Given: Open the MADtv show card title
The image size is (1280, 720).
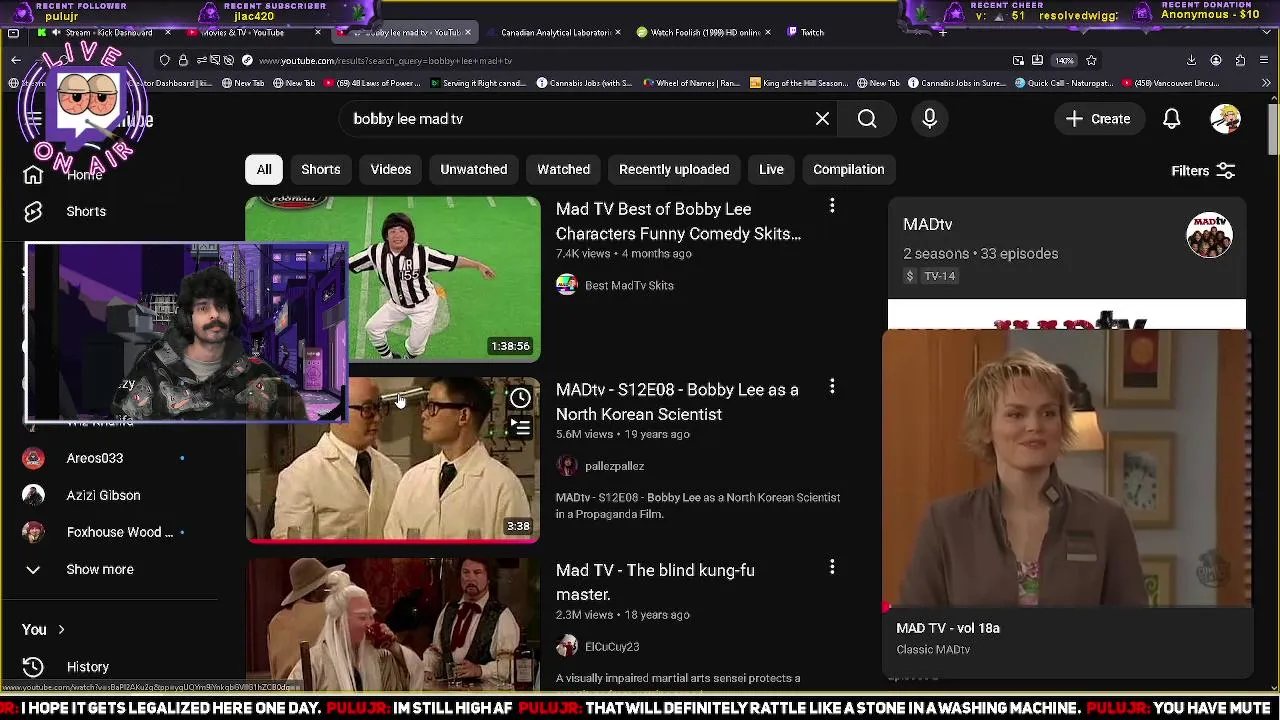Looking at the screenshot, I should pos(927,224).
